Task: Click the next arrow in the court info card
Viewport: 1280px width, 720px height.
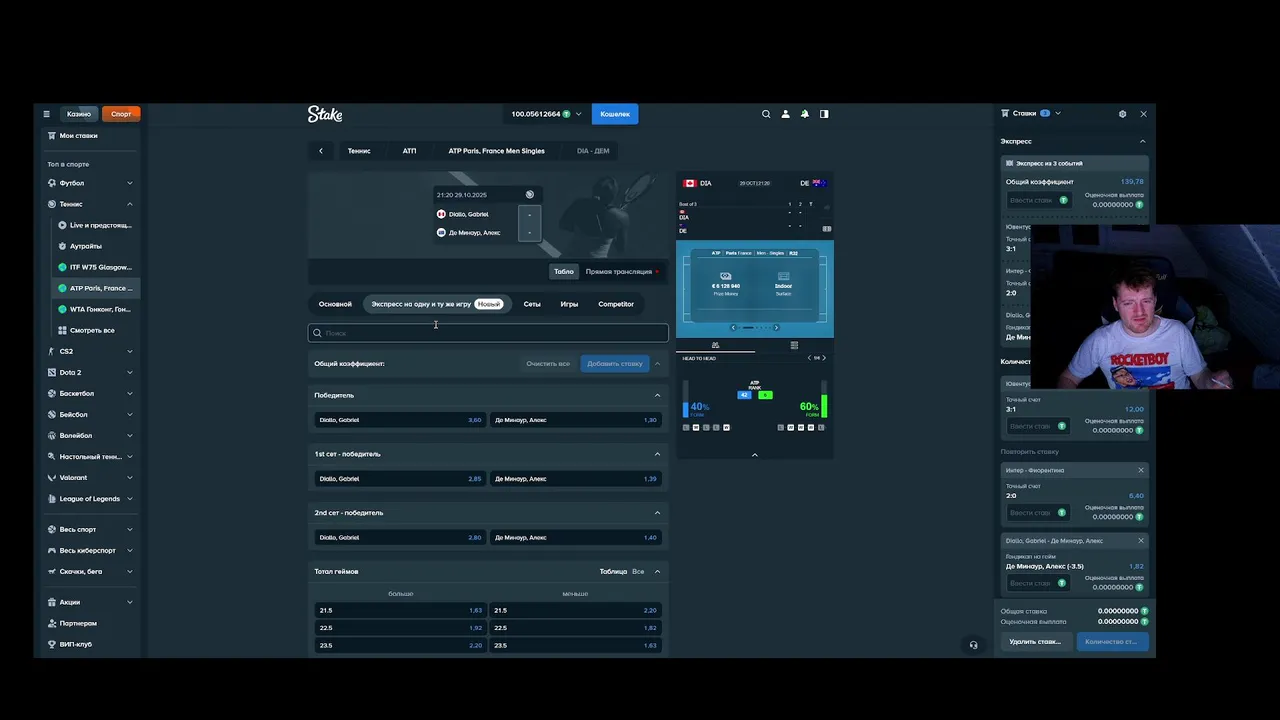Action: point(776,327)
